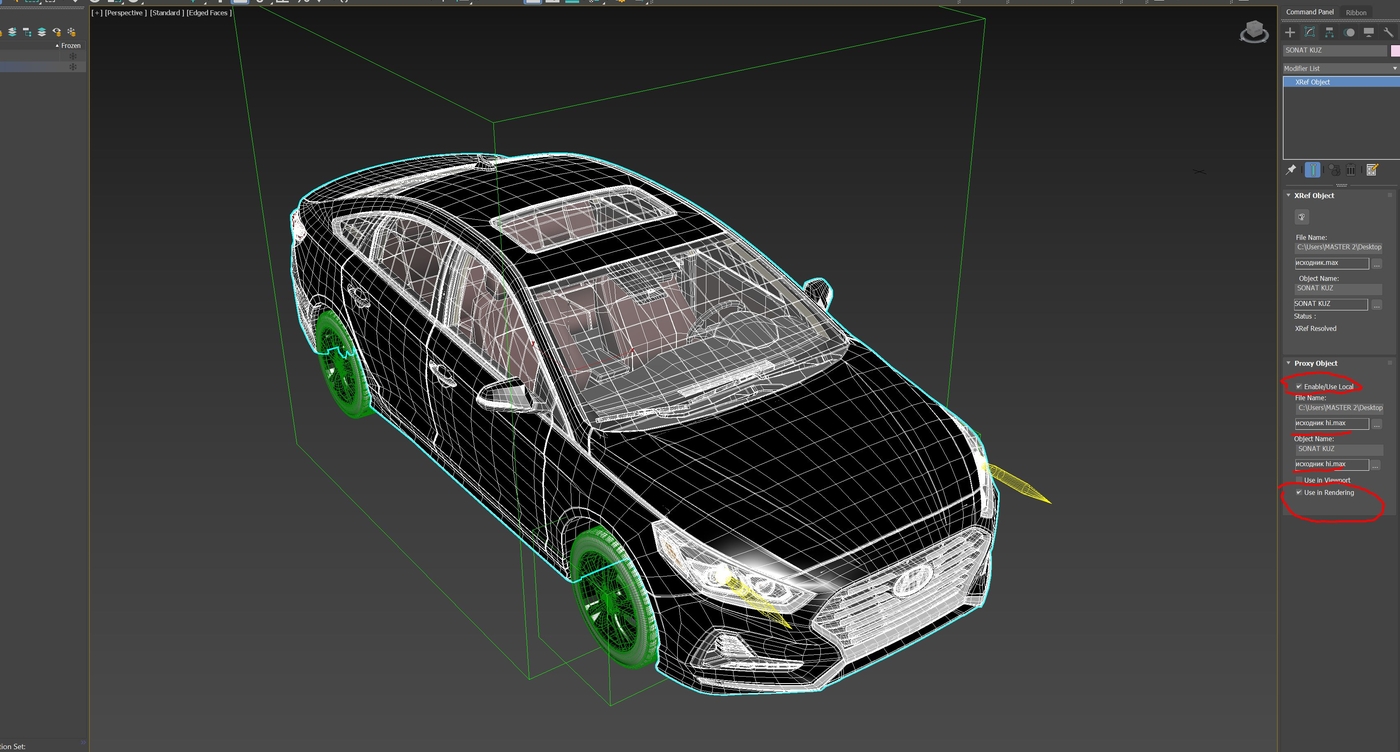Toggle the Enable/Use Local checkbox
The width and height of the screenshot is (1400, 752).
coord(1299,386)
